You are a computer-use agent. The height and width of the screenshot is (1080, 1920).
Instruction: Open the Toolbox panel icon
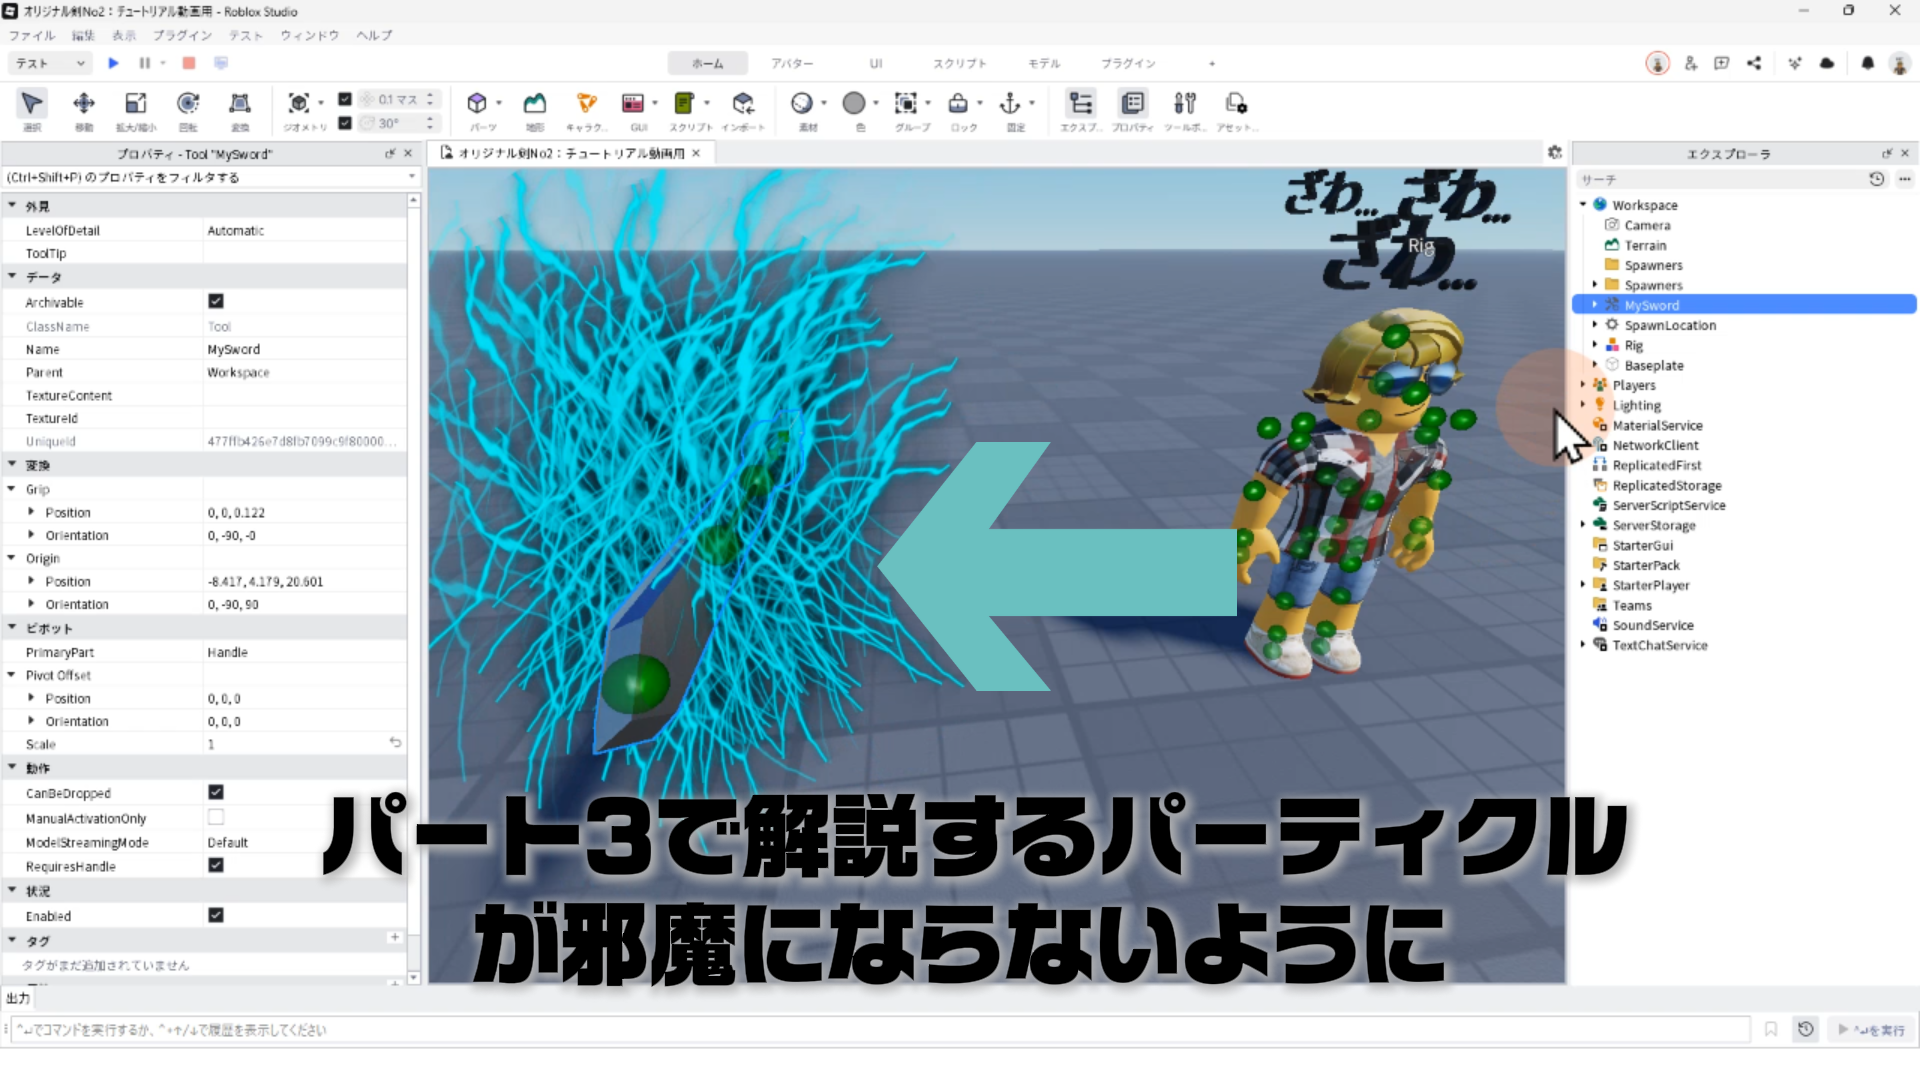point(1184,104)
